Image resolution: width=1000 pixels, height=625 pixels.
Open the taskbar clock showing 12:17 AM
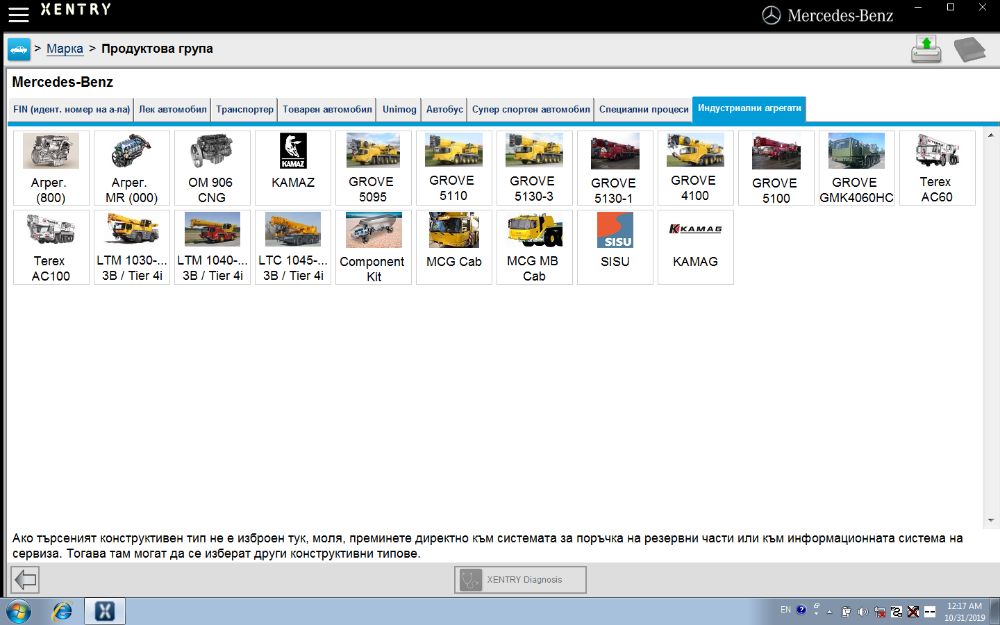pos(965,612)
